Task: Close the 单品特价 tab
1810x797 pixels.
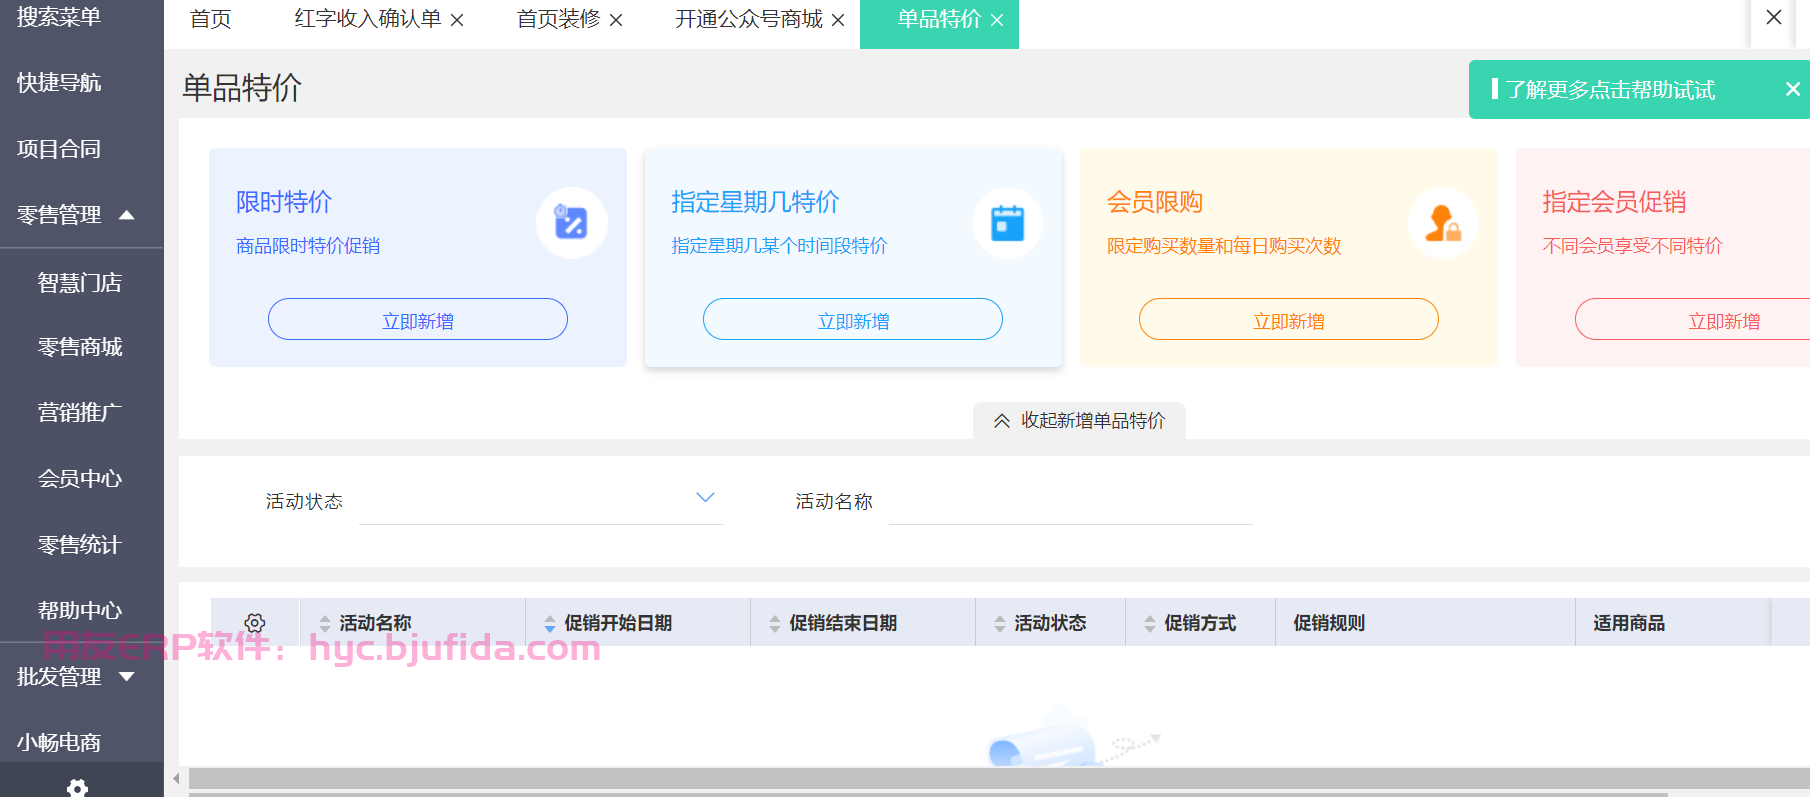Action: click(x=997, y=20)
